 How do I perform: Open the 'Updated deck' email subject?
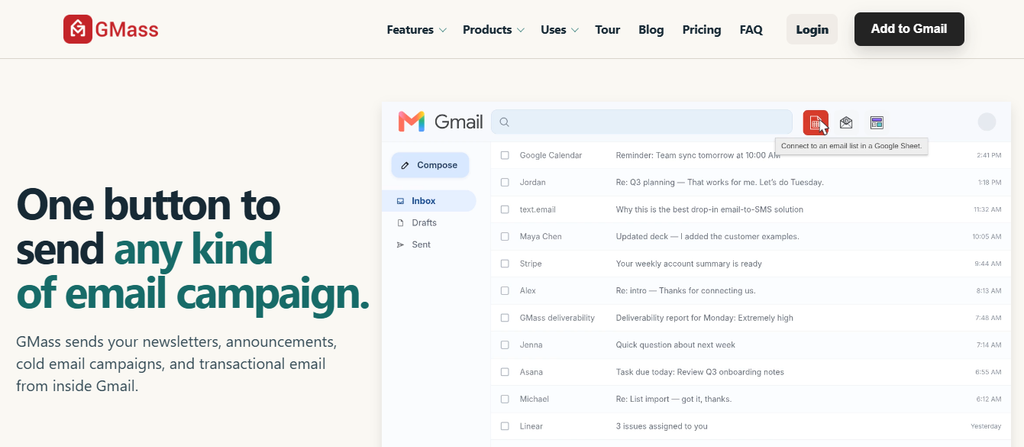(x=707, y=237)
